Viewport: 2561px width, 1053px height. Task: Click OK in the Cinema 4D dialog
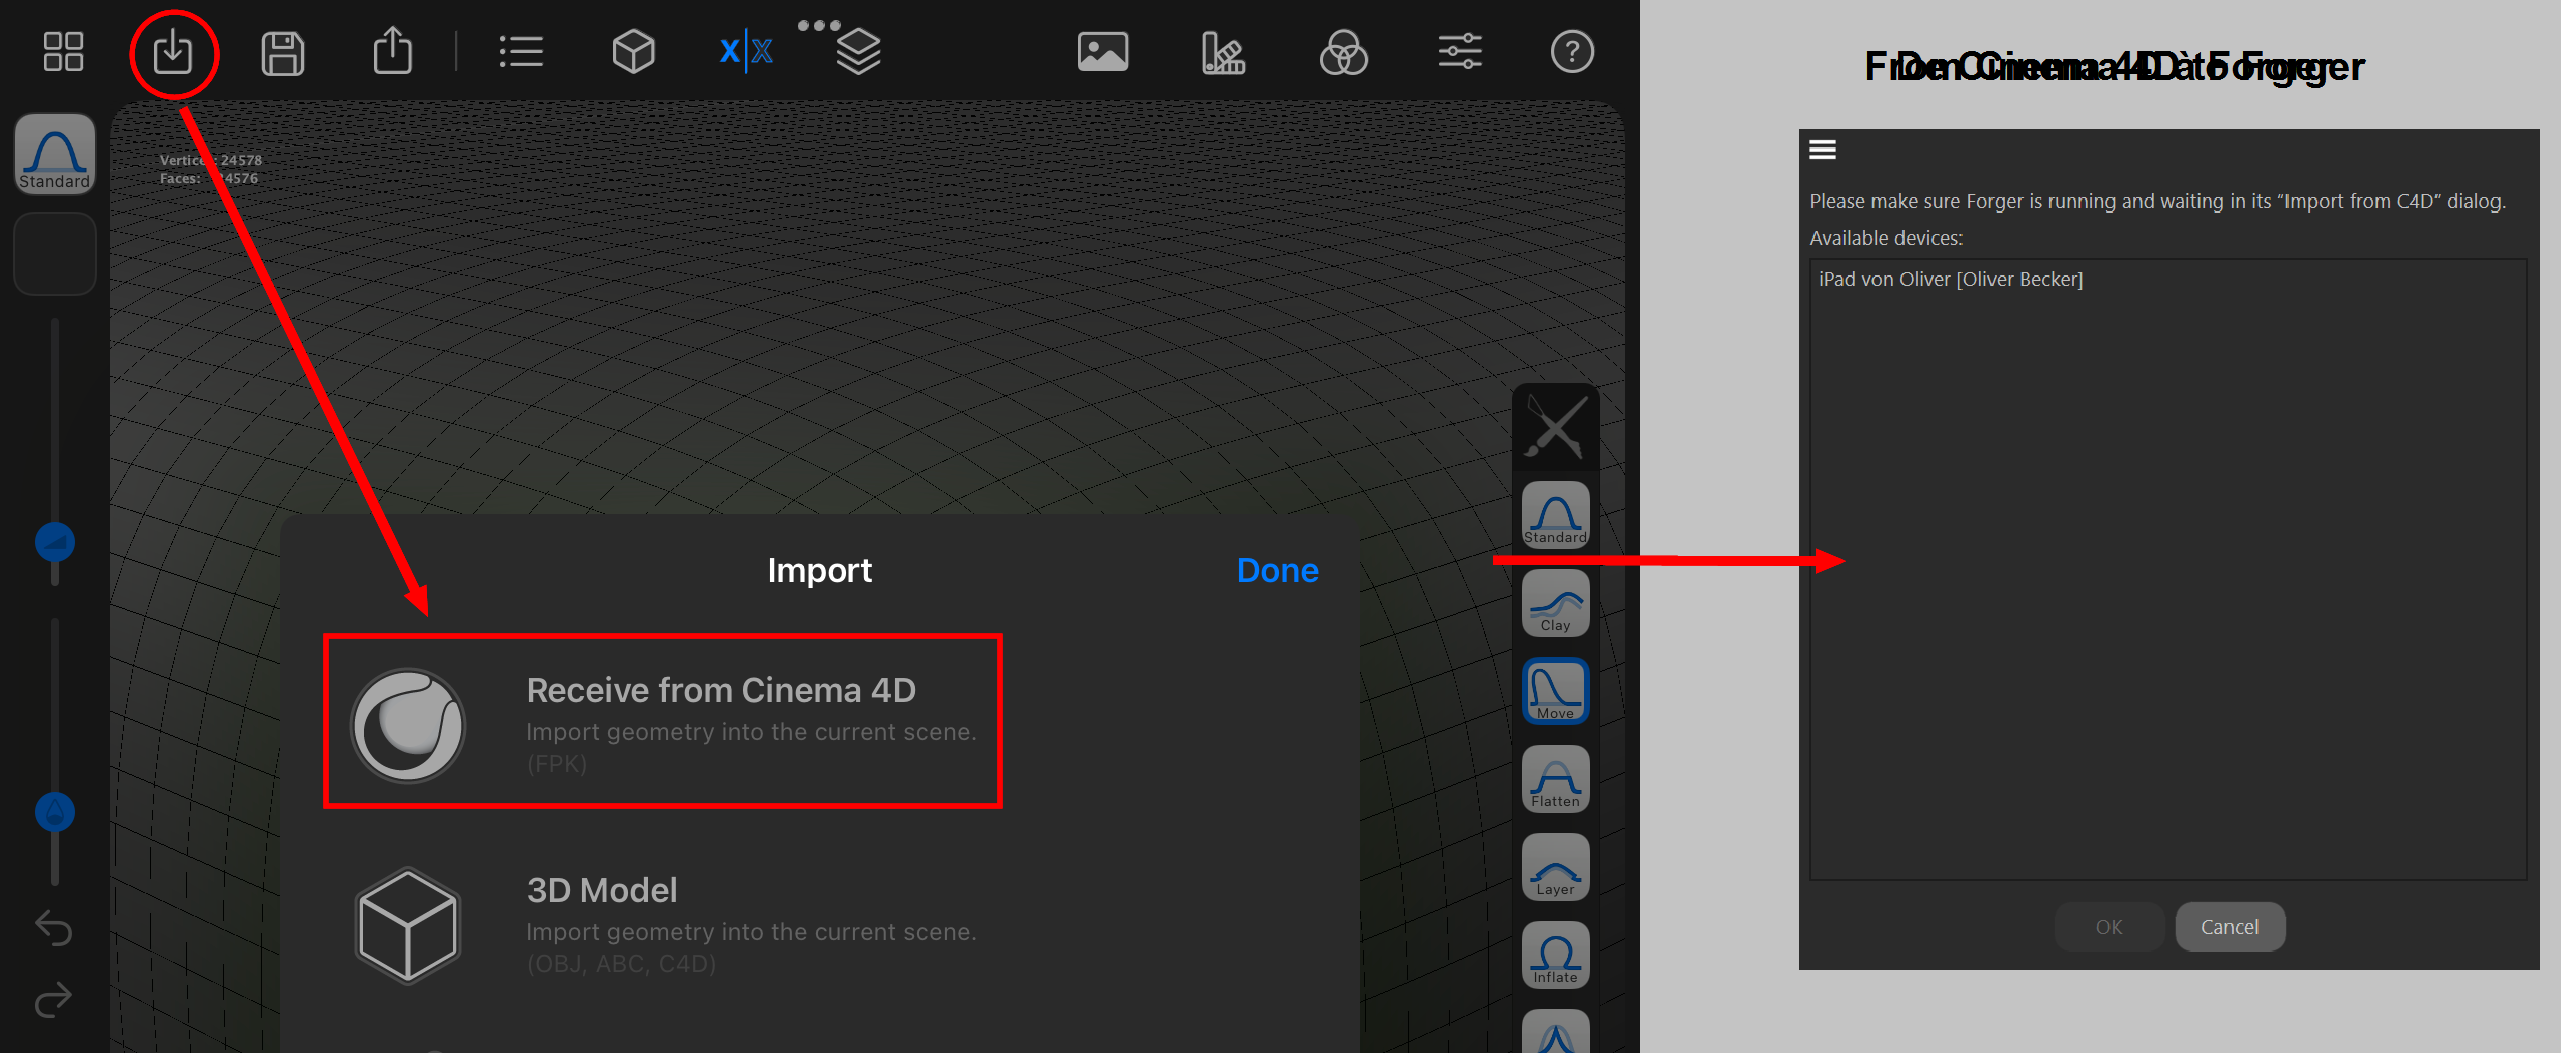(x=2109, y=927)
